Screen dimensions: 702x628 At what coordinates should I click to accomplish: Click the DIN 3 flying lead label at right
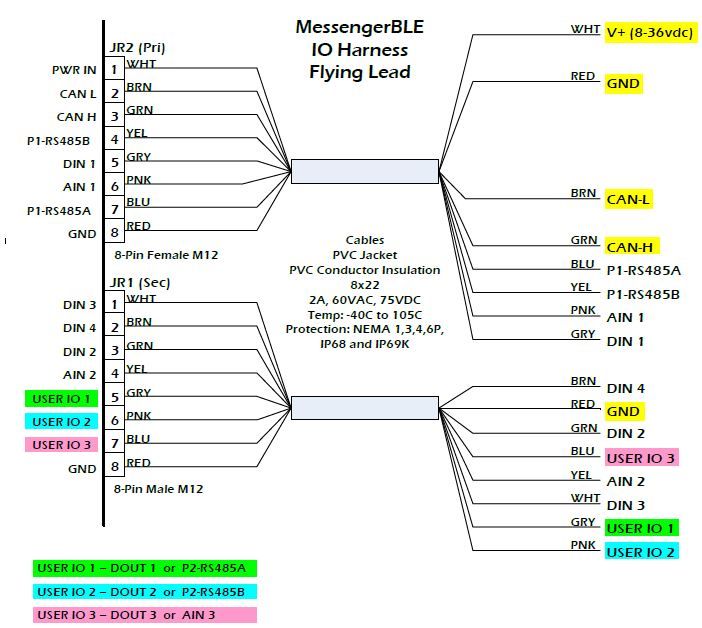coord(625,505)
